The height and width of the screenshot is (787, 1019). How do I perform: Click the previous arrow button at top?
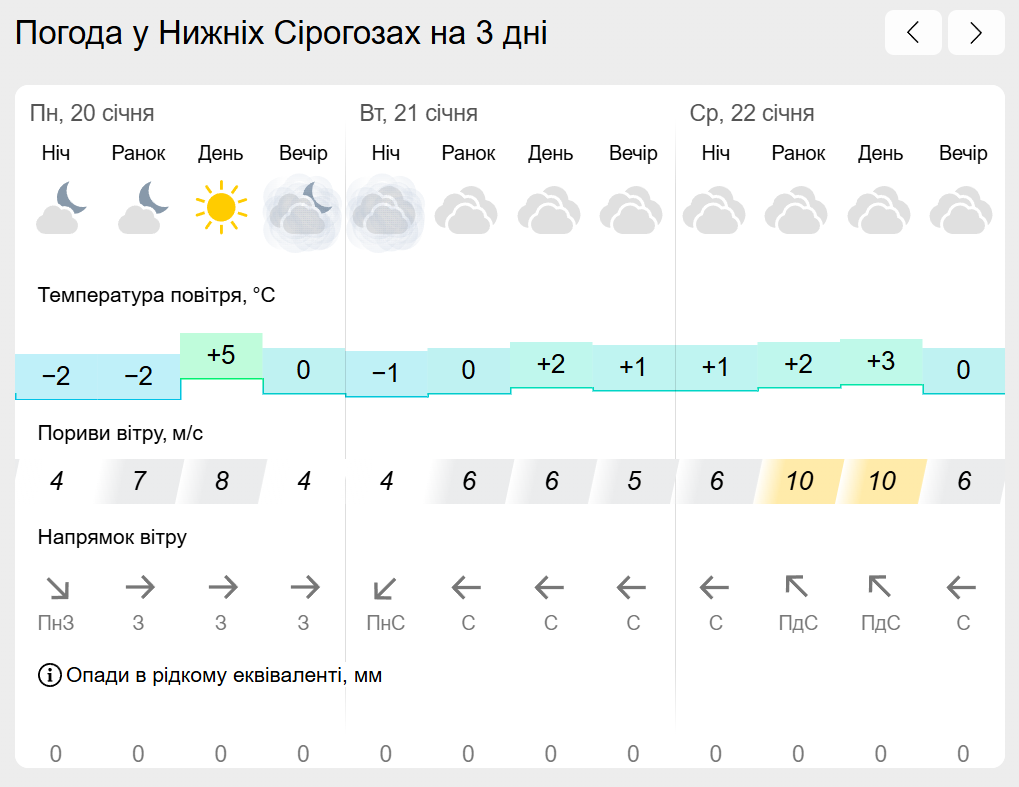pyautogui.click(x=913, y=32)
